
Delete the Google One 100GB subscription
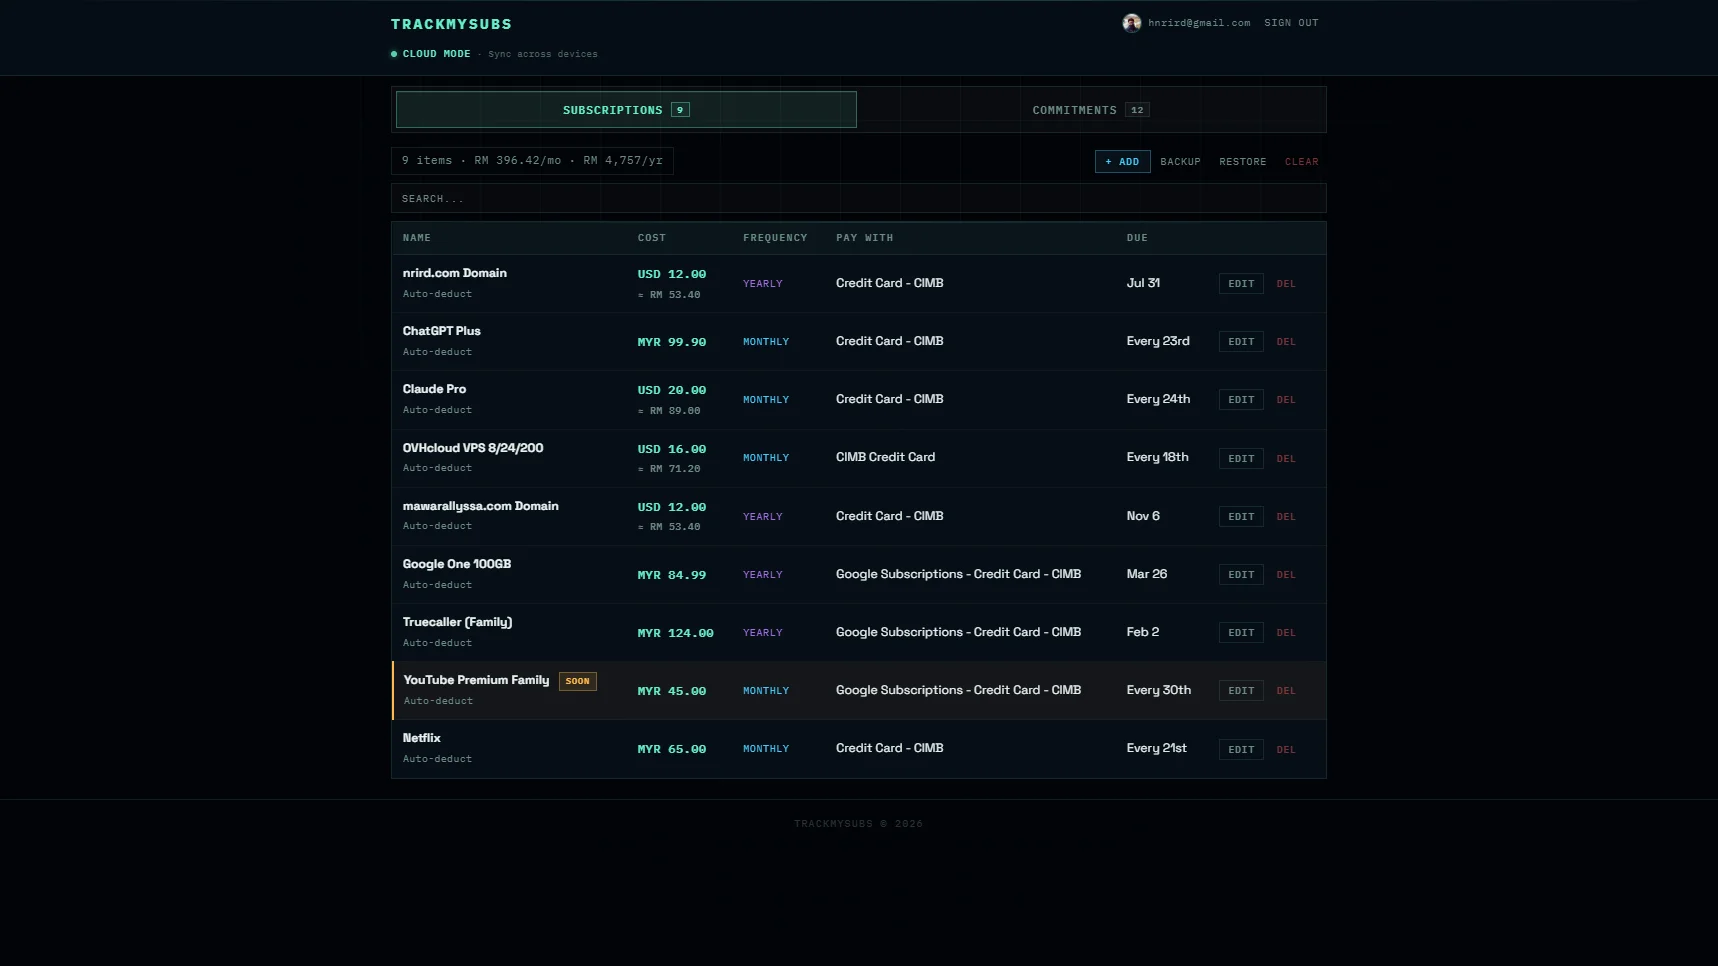(1286, 575)
